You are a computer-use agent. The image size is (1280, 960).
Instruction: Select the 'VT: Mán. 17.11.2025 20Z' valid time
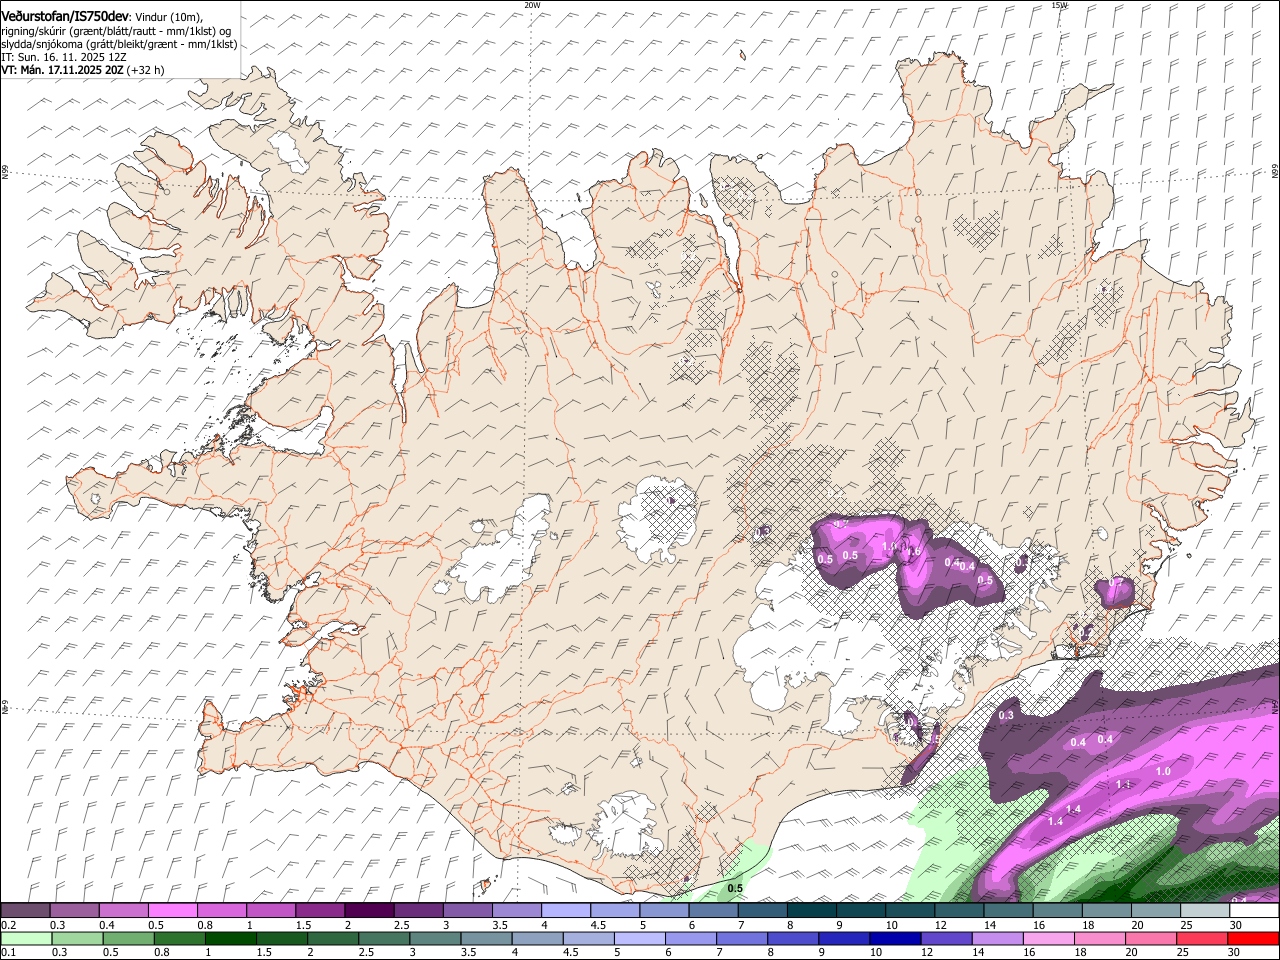pyautogui.click(x=63, y=70)
